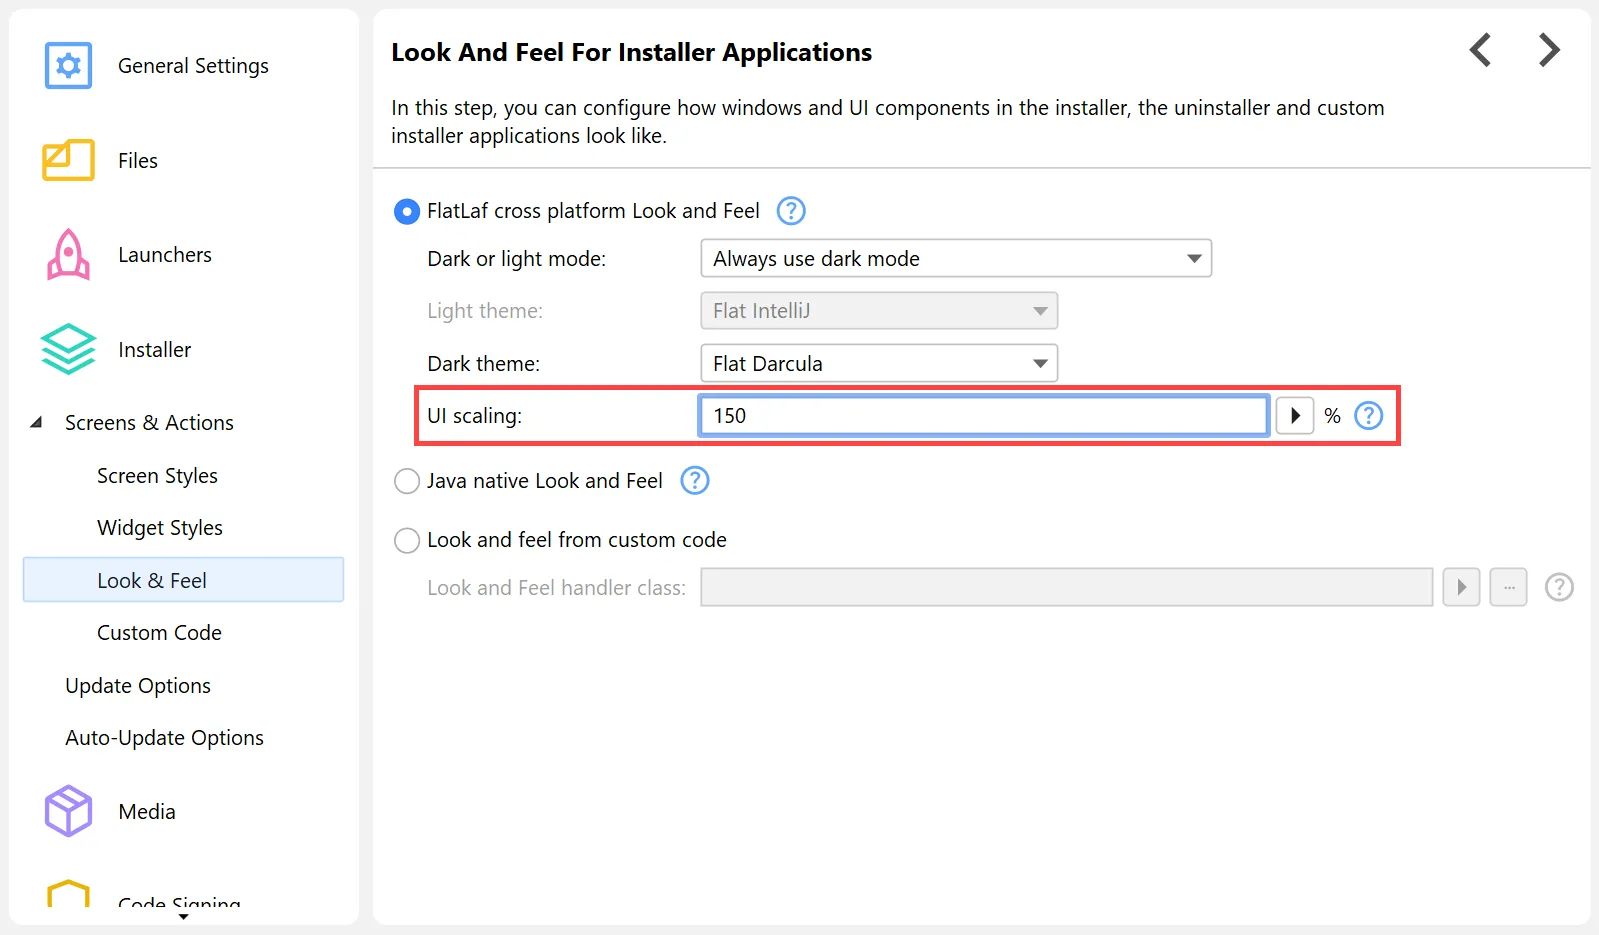
Task: Select the Launchers rocket icon
Action: [68, 255]
